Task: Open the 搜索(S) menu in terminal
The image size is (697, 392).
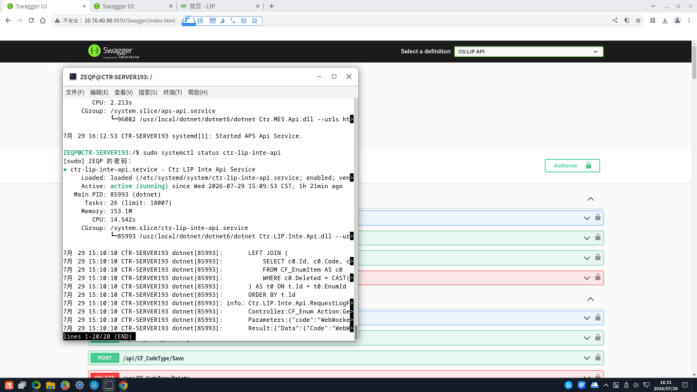Action: [148, 92]
